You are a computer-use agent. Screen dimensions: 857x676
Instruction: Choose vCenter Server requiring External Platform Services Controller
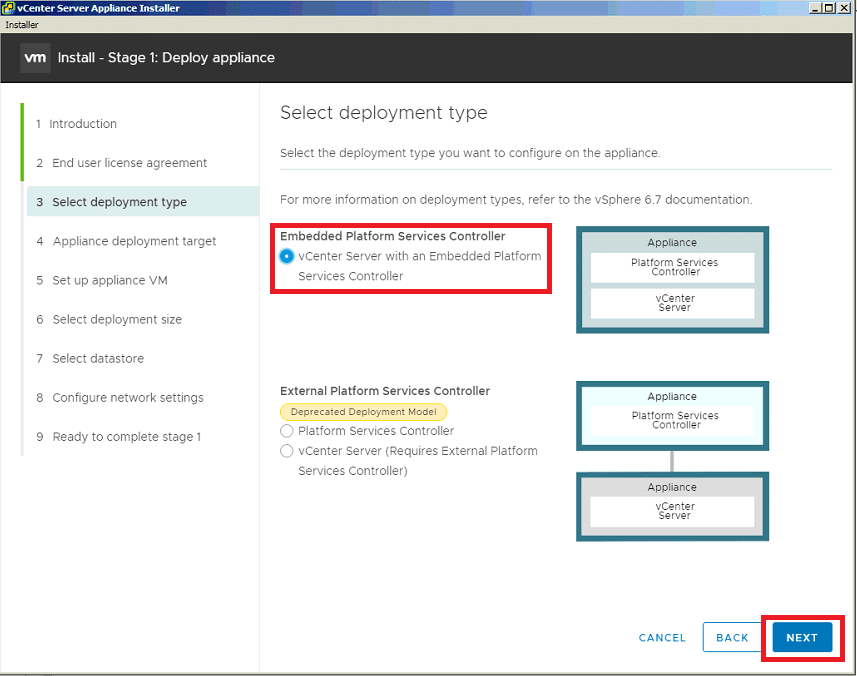coord(286,451)
